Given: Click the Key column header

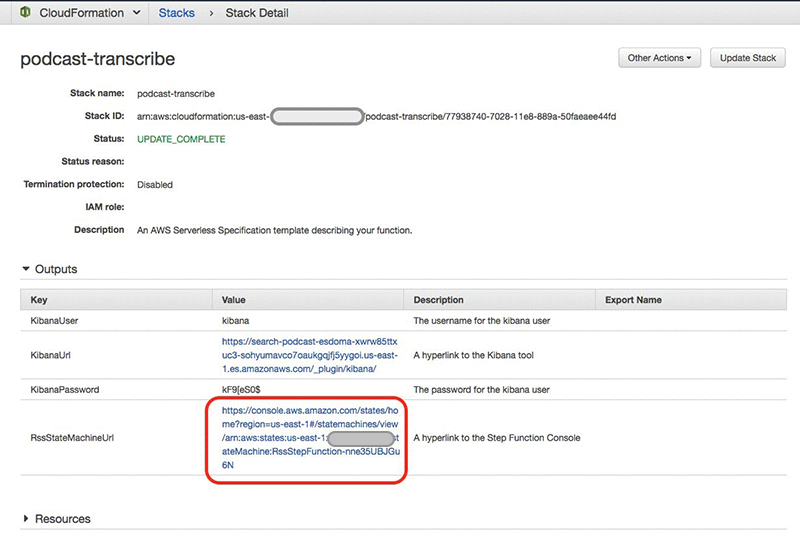Looking at the screenshot, I should coord(116,300).
